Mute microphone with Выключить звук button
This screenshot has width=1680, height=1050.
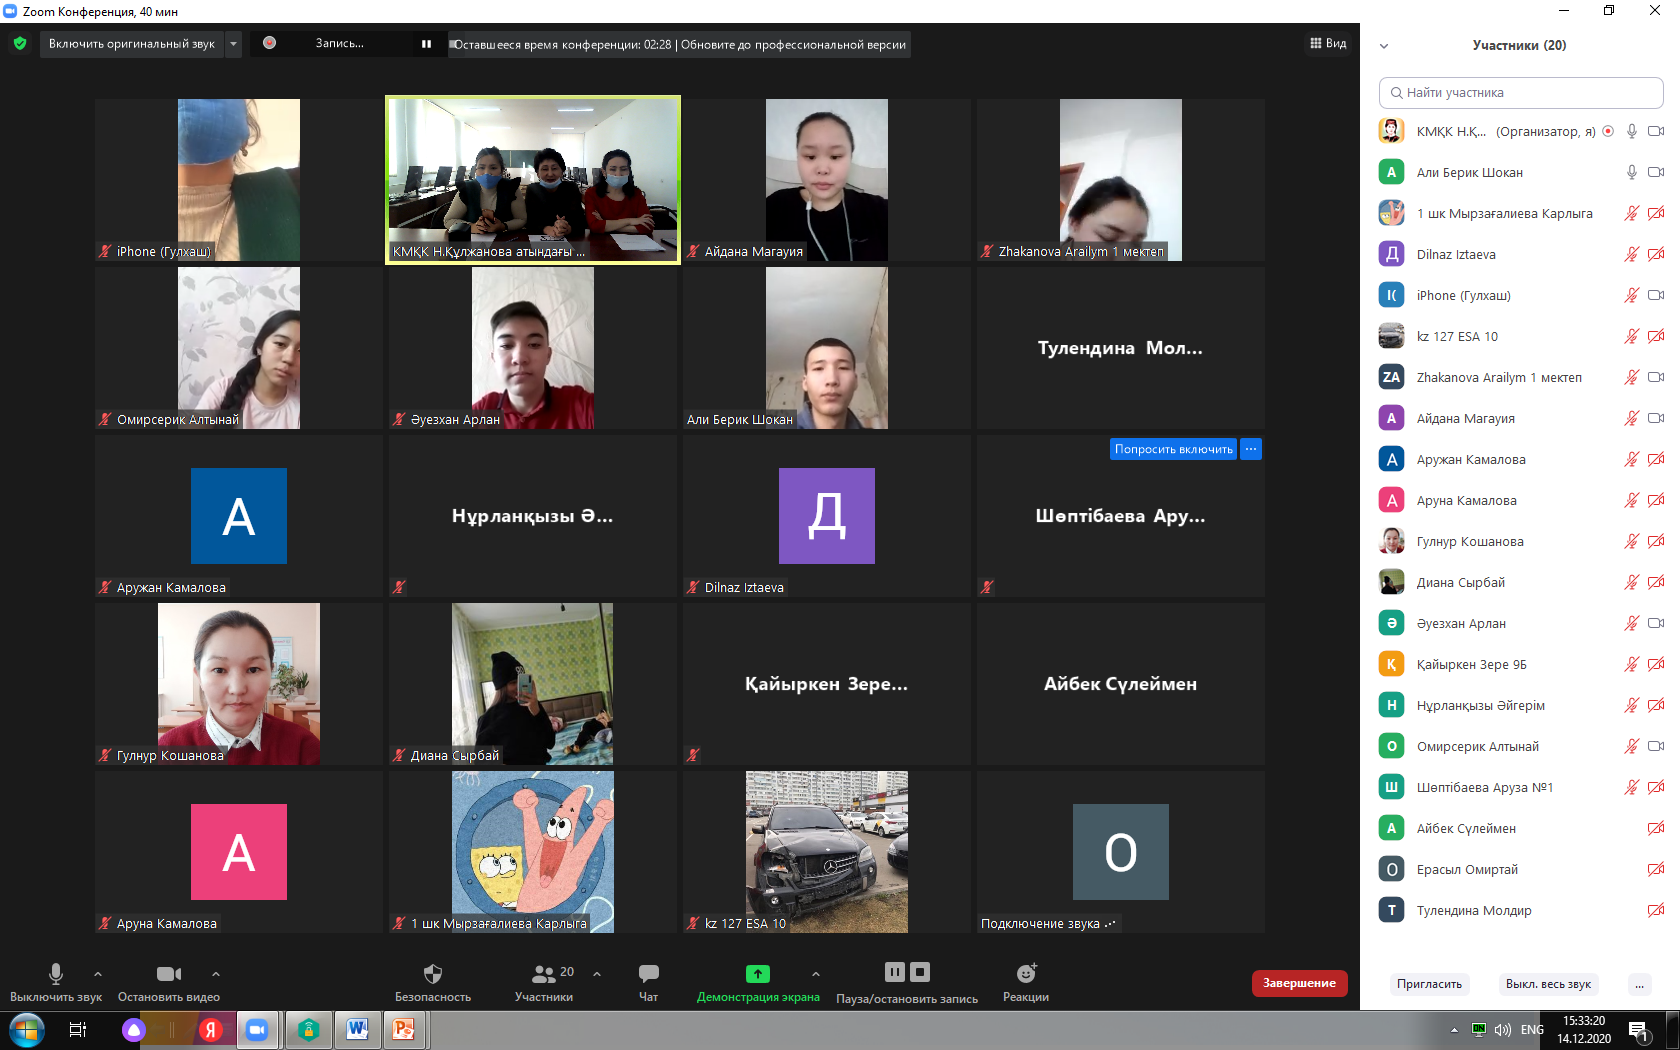click(56, 974)
